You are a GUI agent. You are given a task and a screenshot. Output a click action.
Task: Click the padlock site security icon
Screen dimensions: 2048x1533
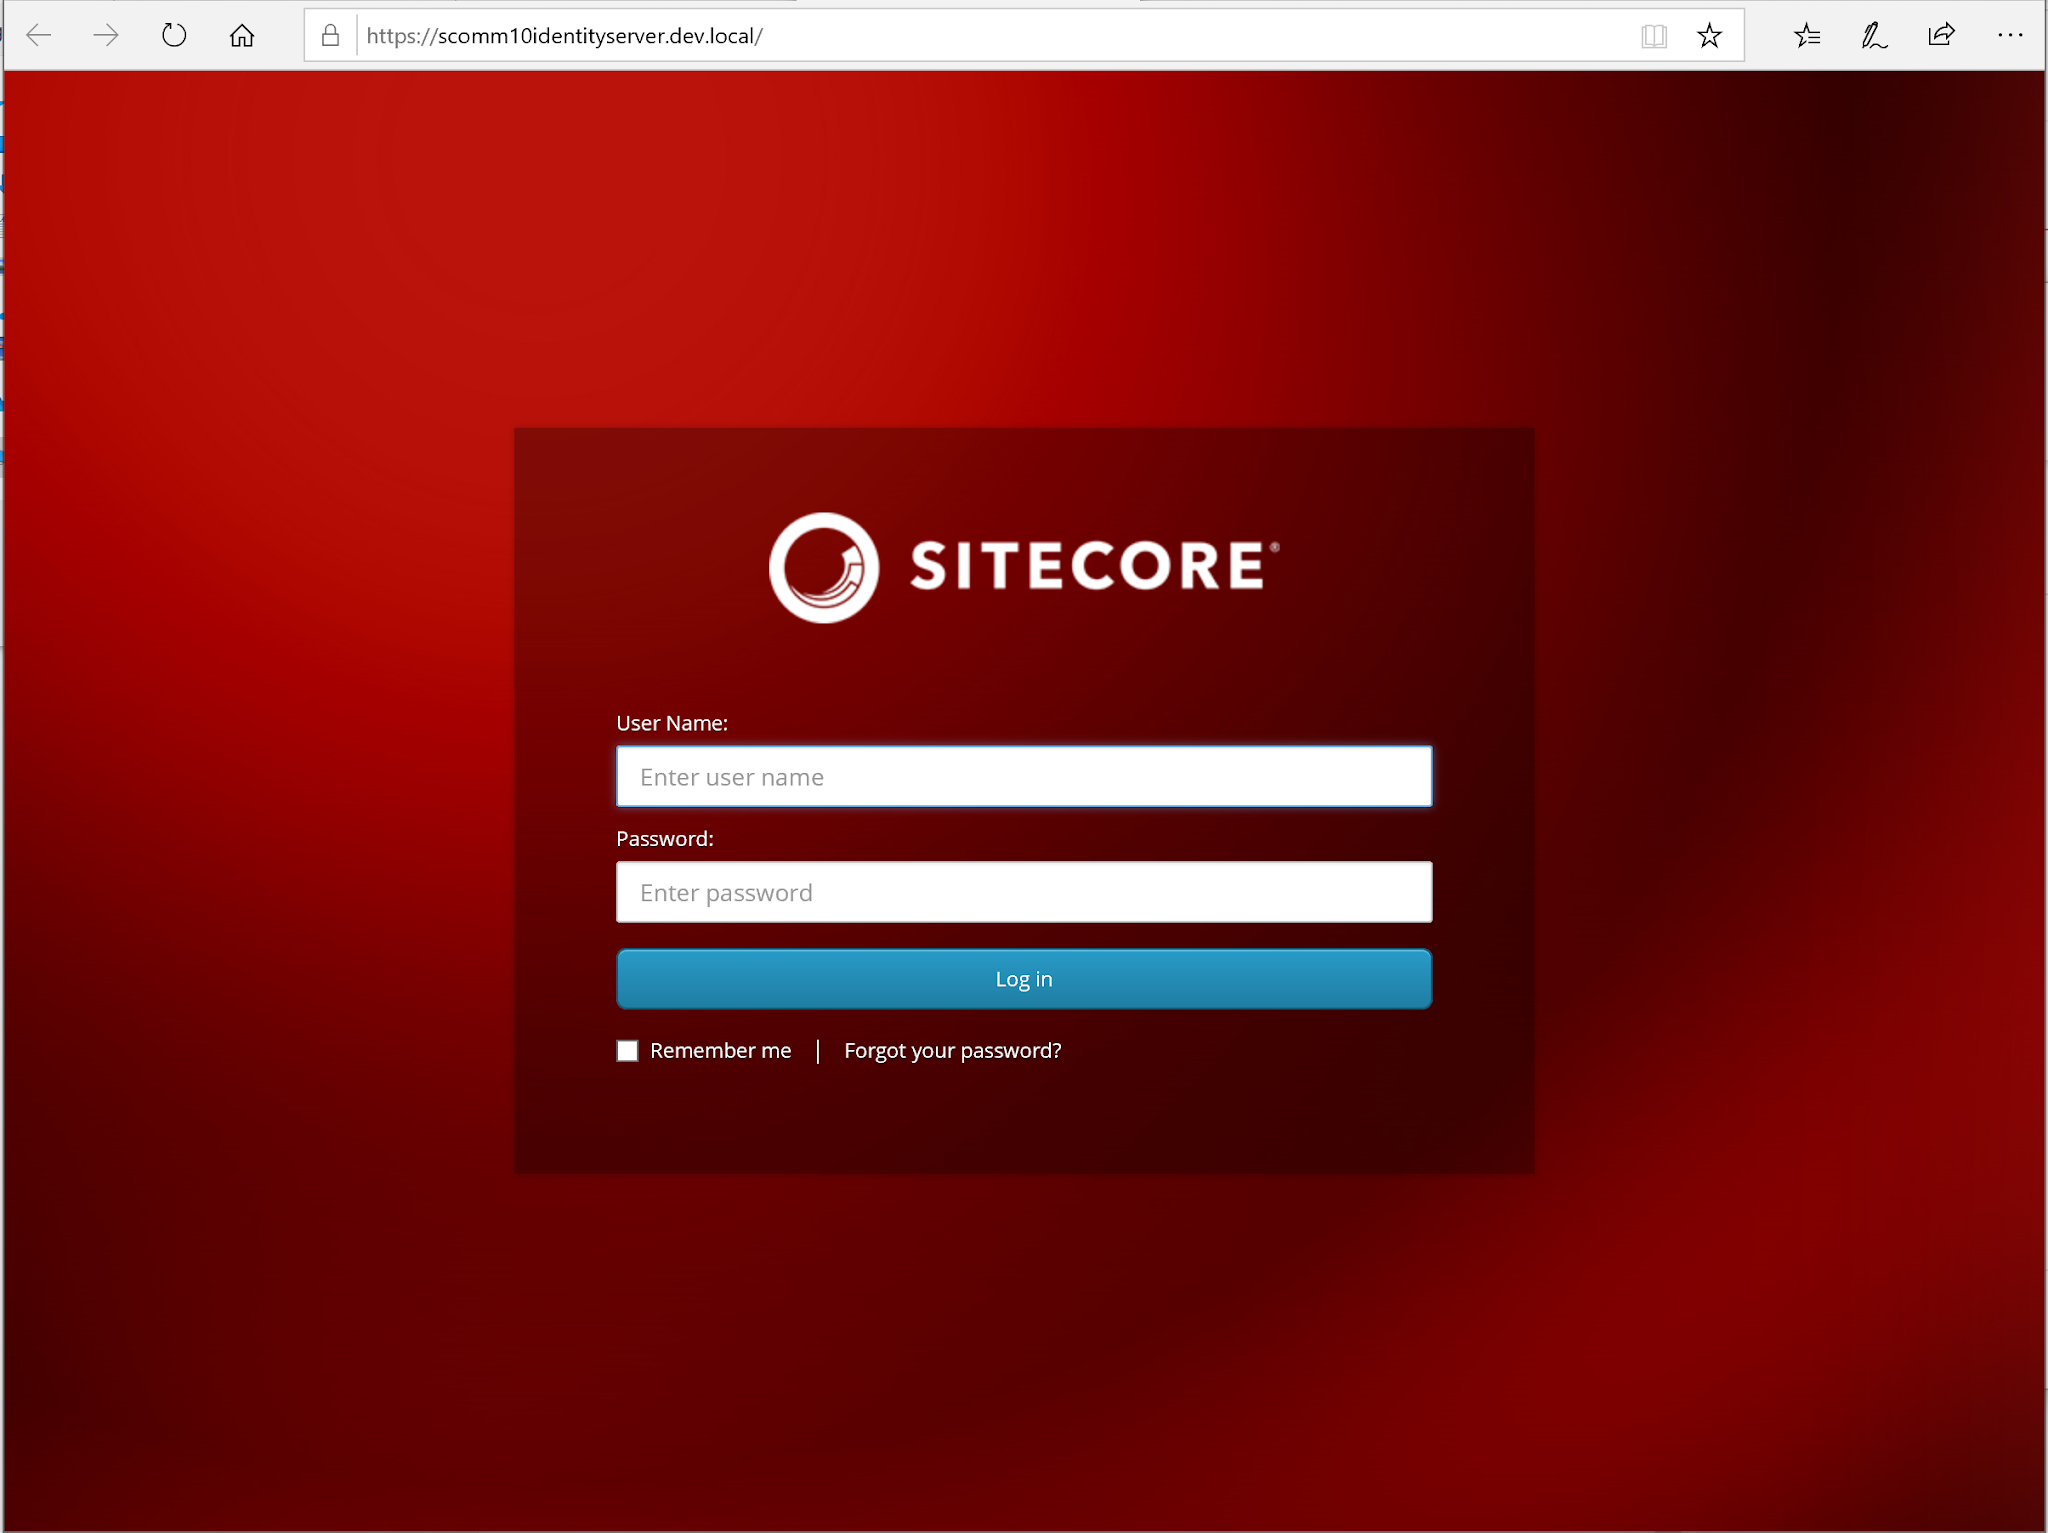(x=330, y=36)
